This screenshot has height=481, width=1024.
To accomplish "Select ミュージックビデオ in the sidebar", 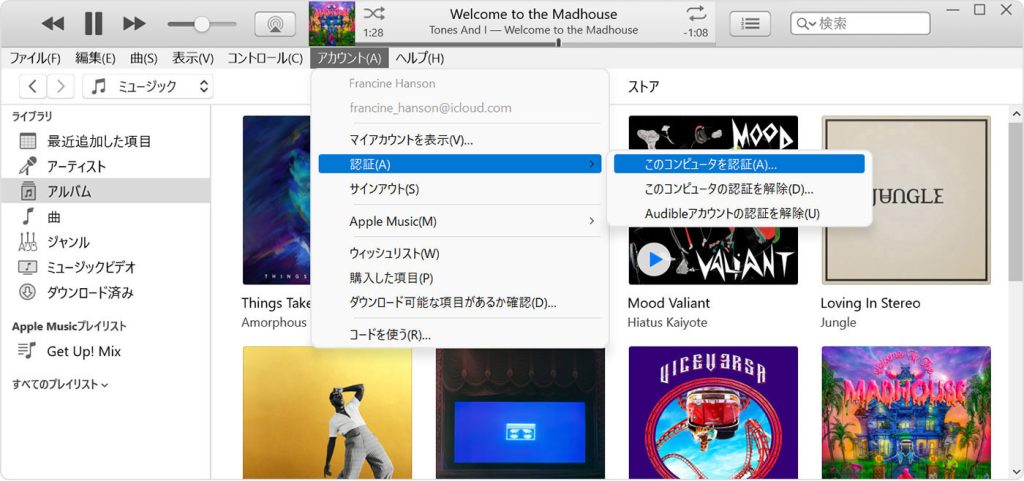I will click(x=106, y=267).
